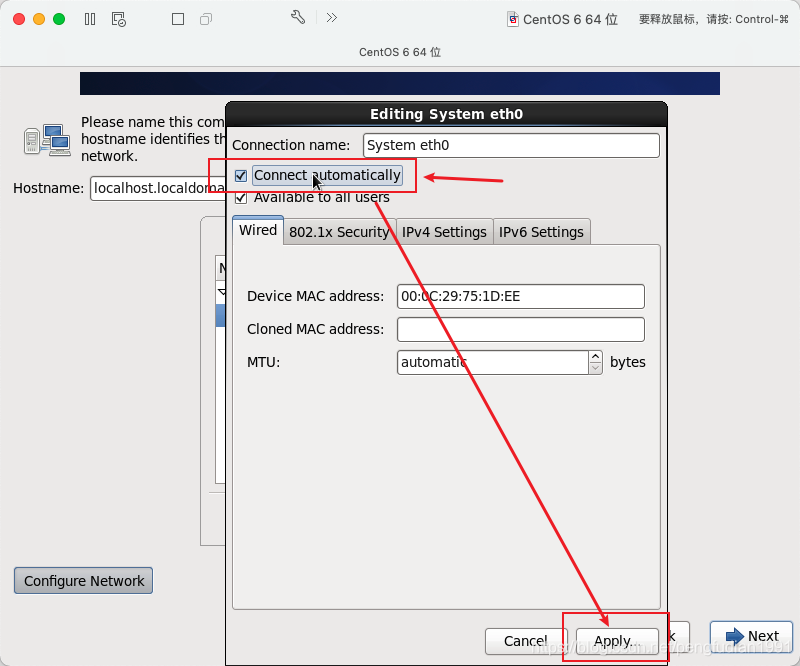Click Cancel in the eth0 dialog
Image resolution: width=800 pixels, height=666 pixels.
(526, 641)
